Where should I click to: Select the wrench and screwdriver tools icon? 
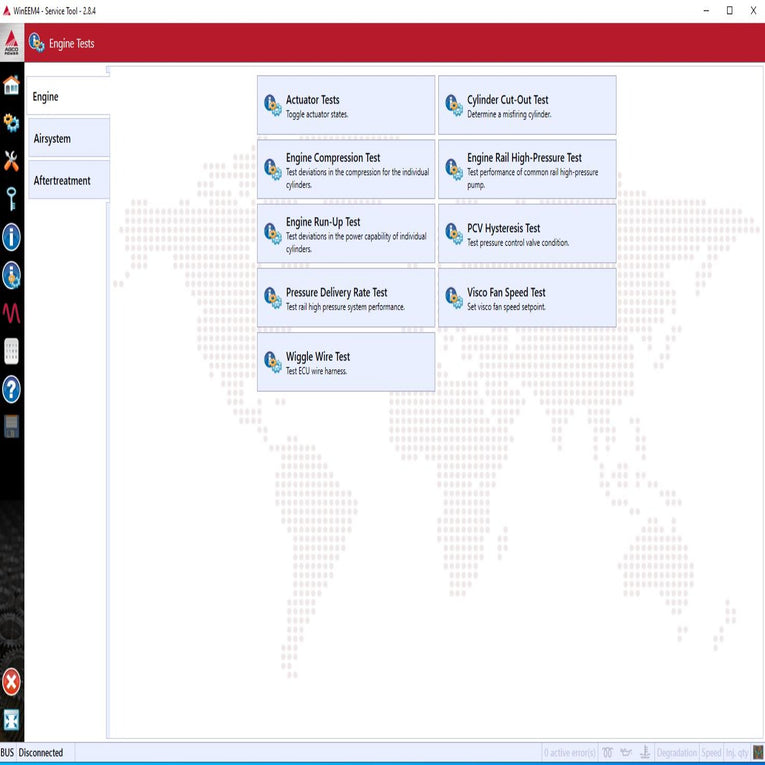click(x=11, y=161)
